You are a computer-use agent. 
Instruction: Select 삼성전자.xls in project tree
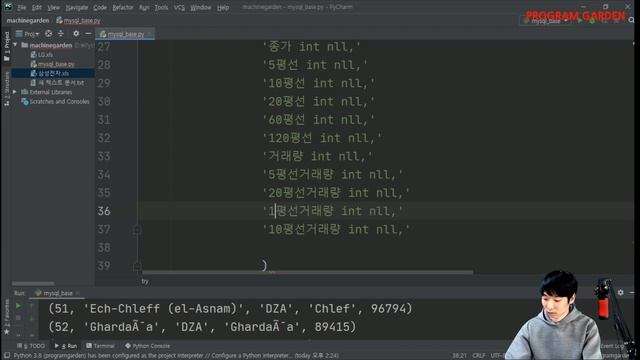coord(50,73)
